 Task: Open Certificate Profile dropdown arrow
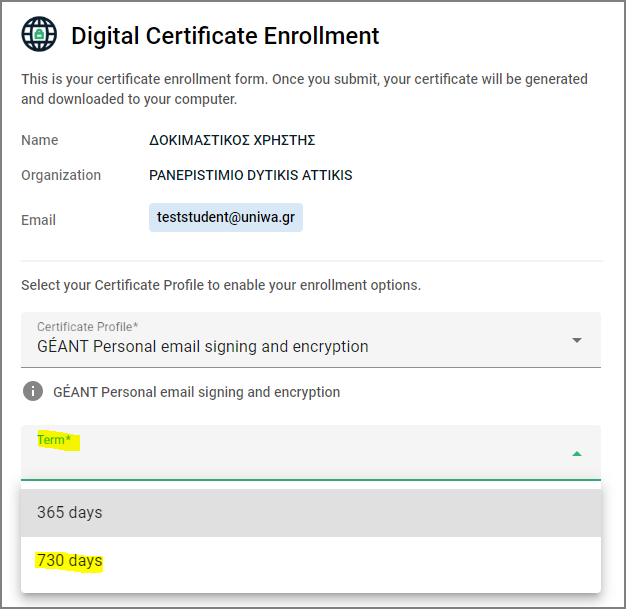tap(576, 340)
